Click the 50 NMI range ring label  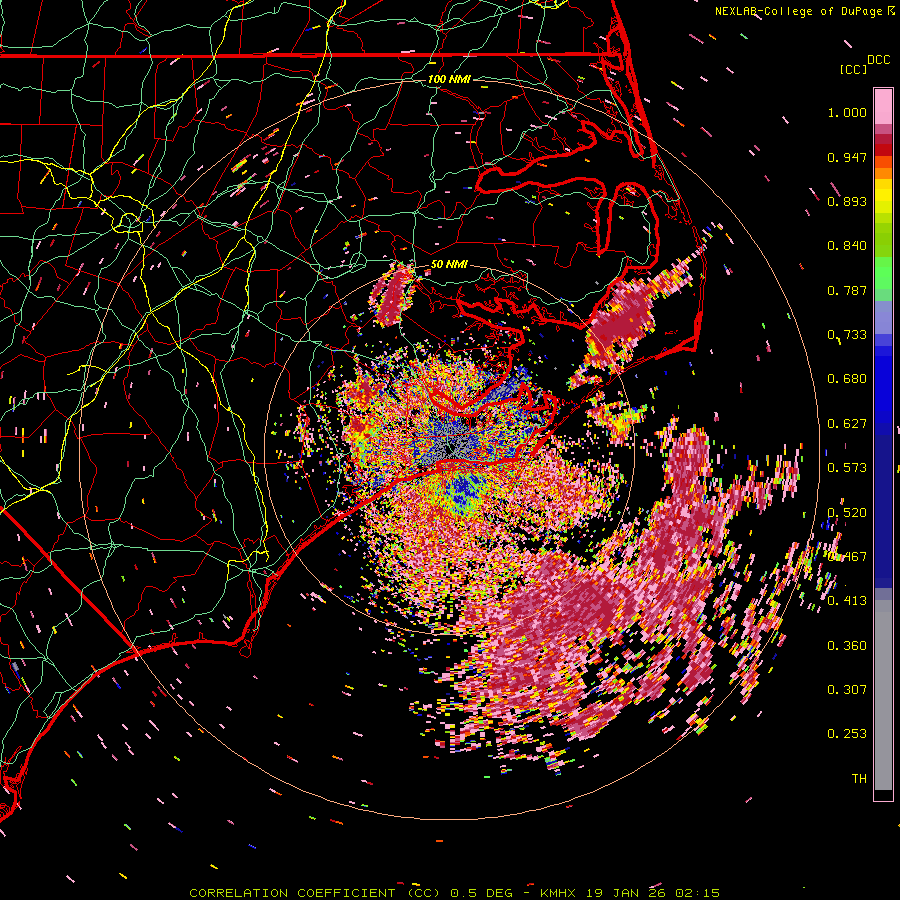click(449, 265)
